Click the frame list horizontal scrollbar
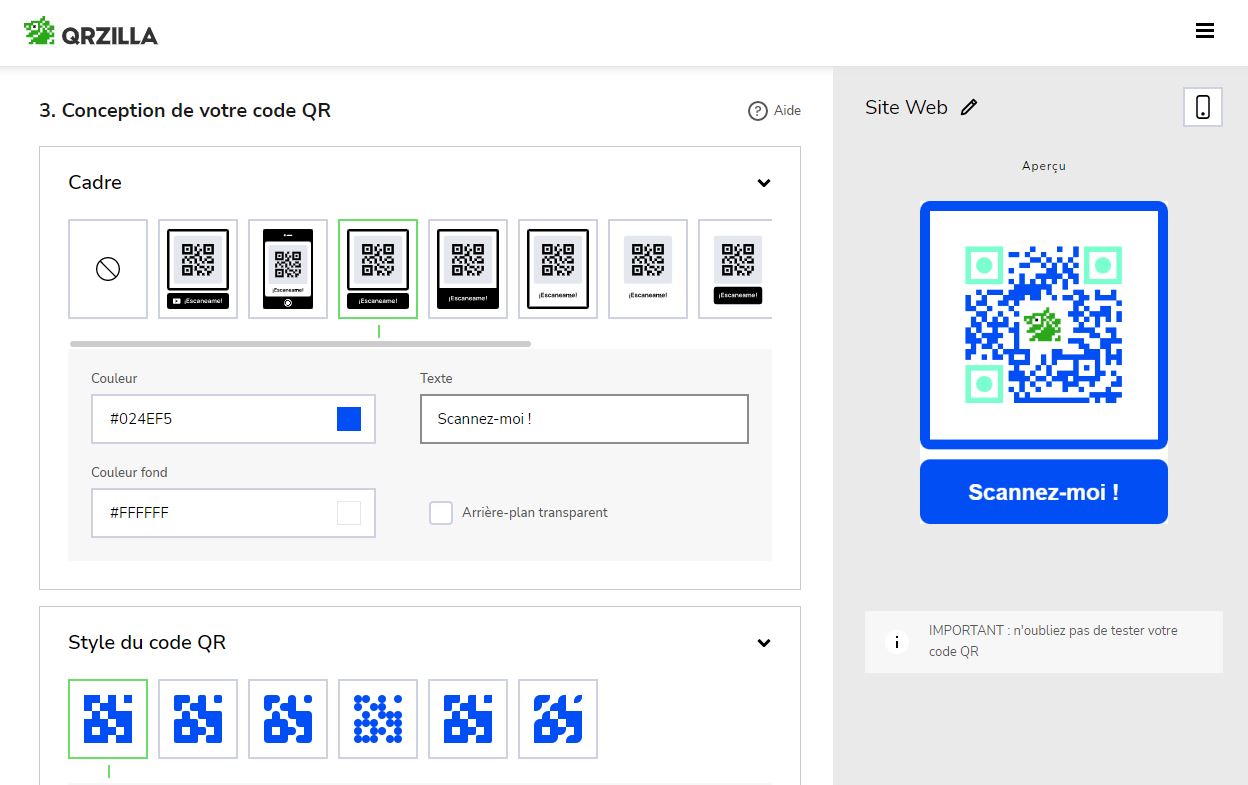This screenshot has width=1248, height=785. [x=300, y=344]
